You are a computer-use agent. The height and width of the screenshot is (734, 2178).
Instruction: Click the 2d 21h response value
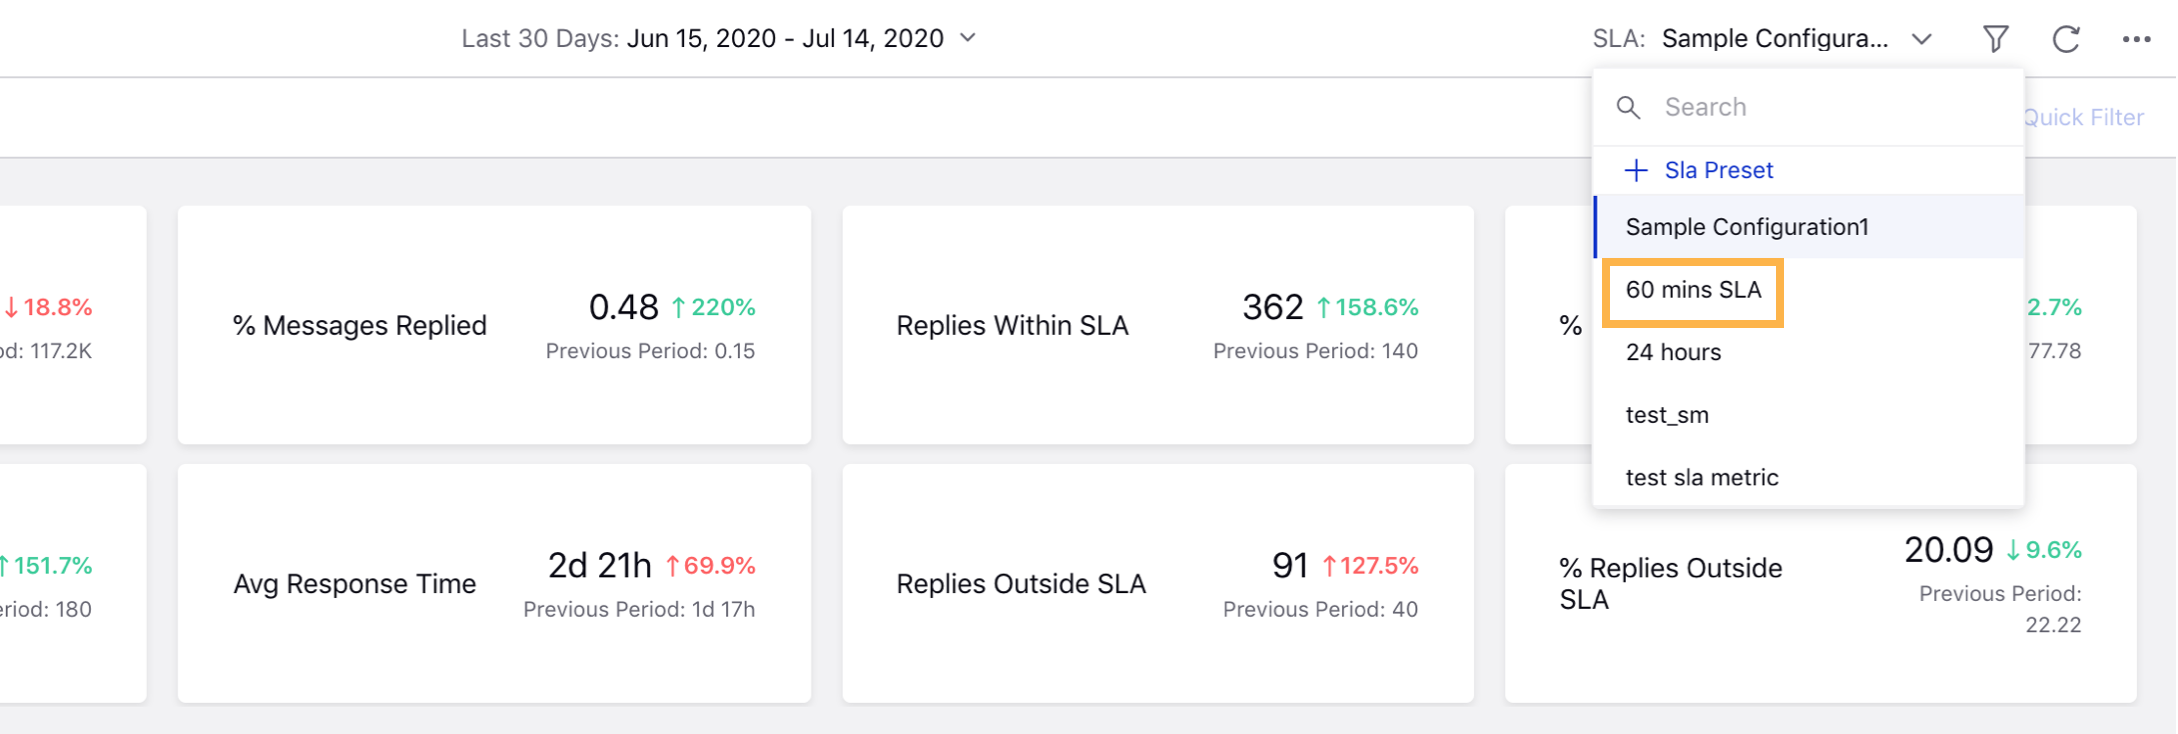[x=599, y=566]
